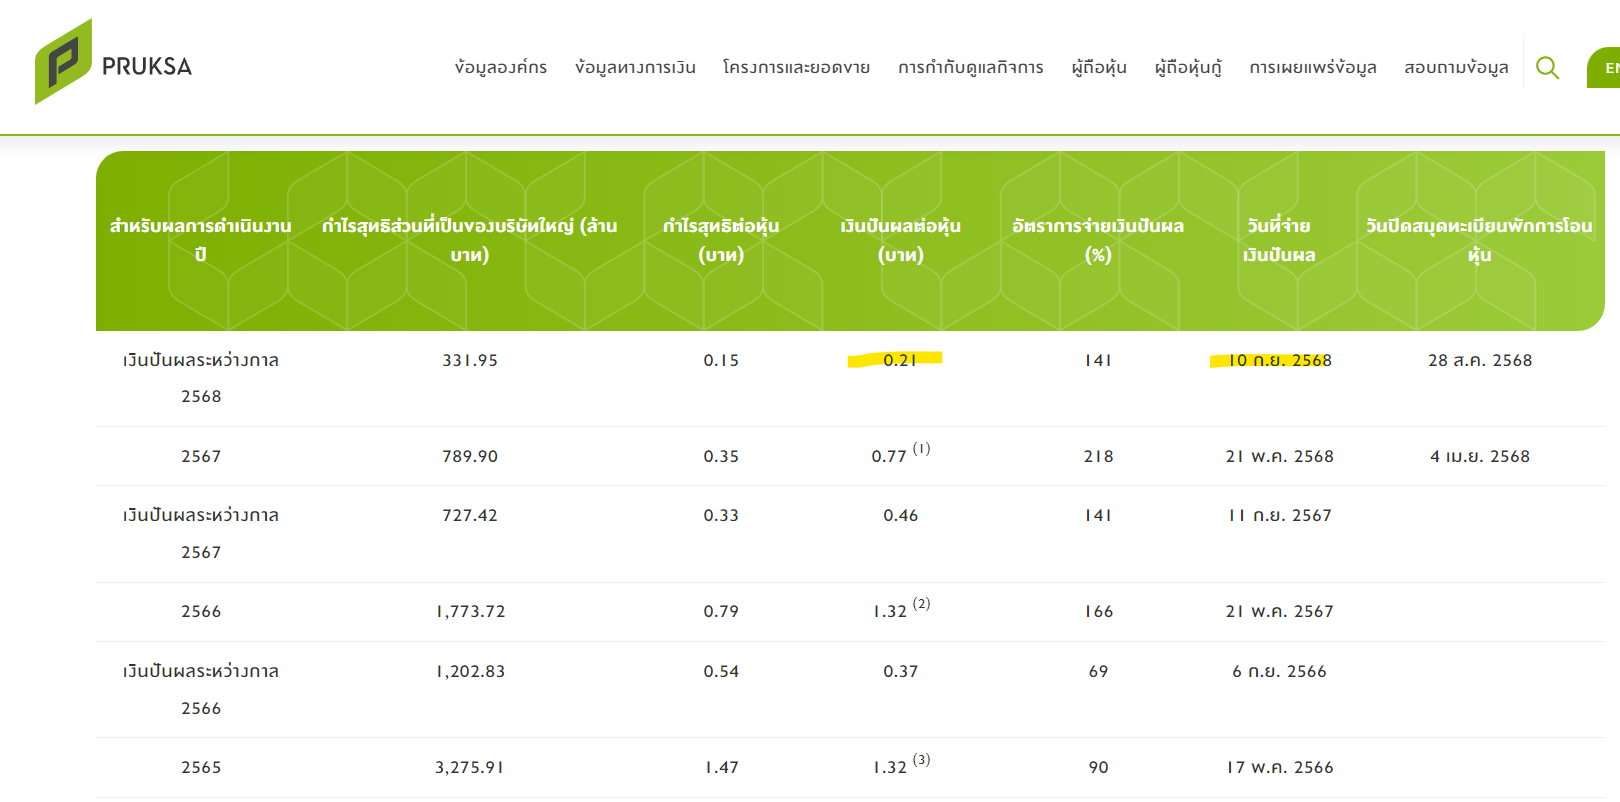Click dividend 1.32 with footnote 2
This screenshot has width=1620, height=802.
click(x=901, y=609)
